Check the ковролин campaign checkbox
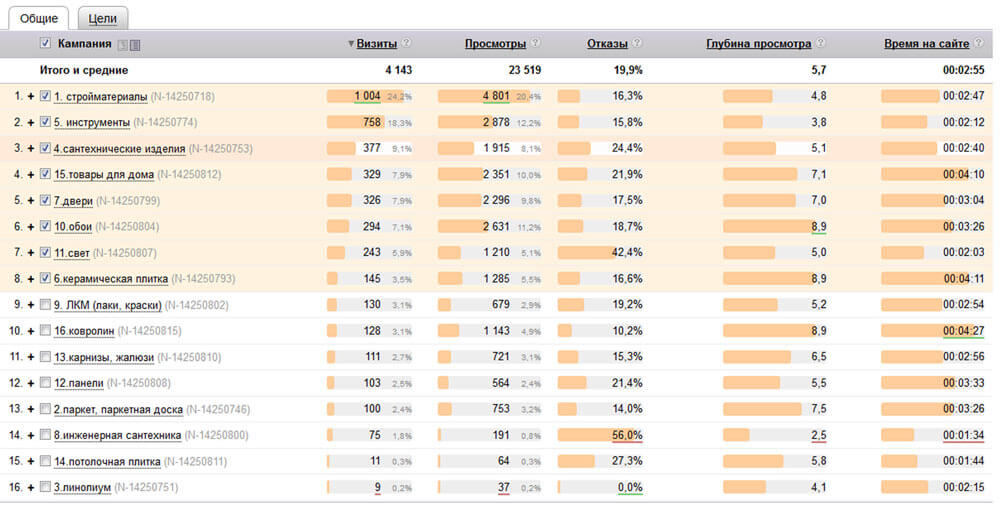Viewport: 1000px width, 514px height. (x=45, y=331)
